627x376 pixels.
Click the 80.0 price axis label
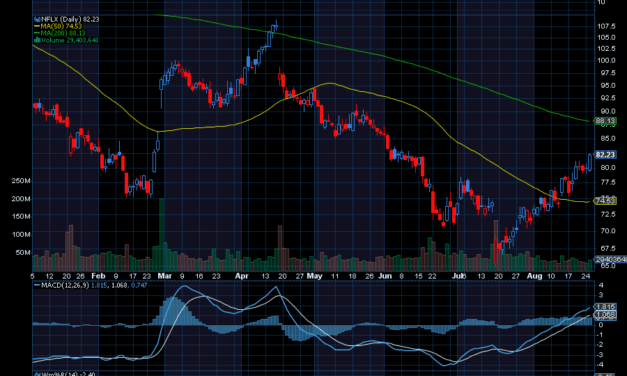607,168
